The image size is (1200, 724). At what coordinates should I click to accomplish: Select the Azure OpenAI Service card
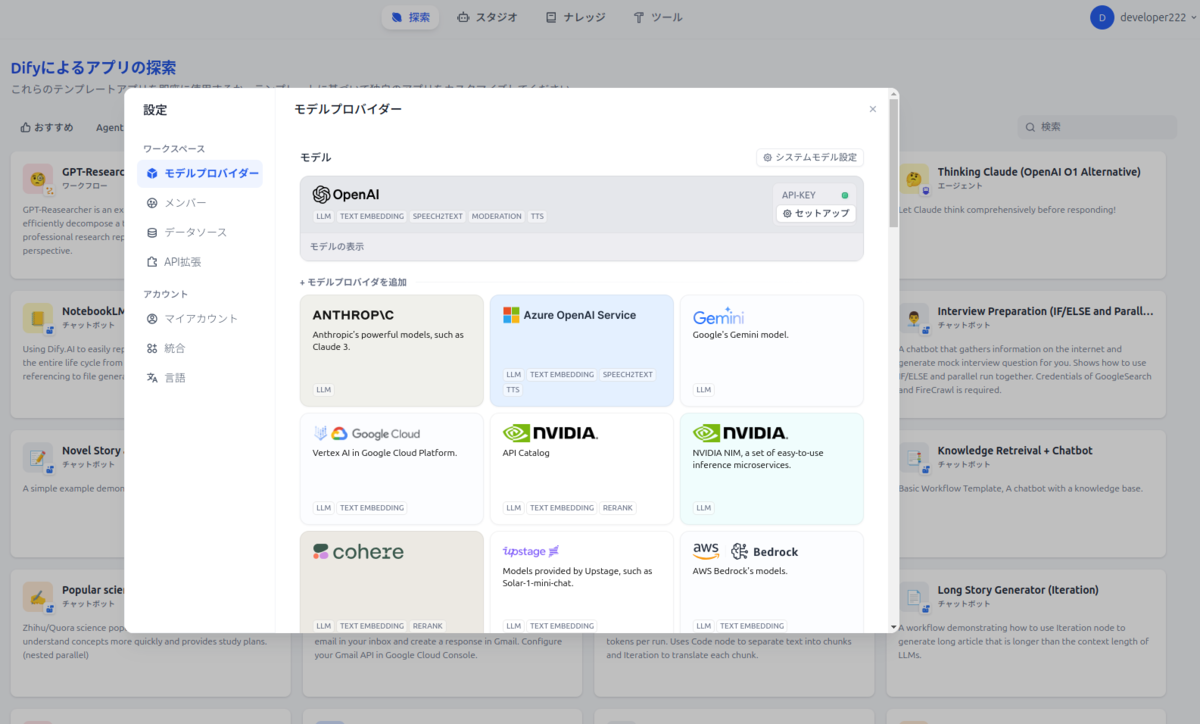(x=582, y=351)
